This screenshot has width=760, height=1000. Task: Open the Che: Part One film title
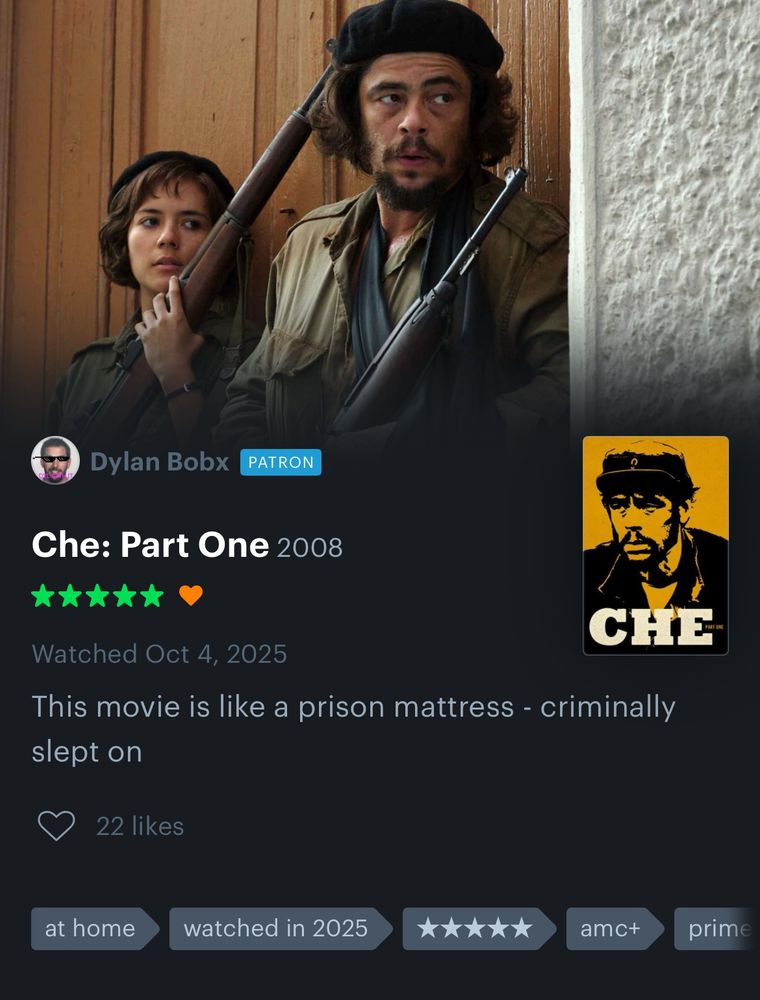tap(150, 545)
